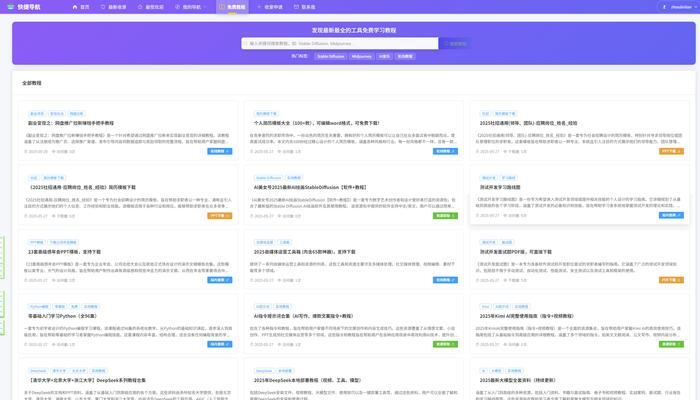This screenshot has width=700, height=400.
Task: Open 零基础入门学习Python（全94集） card title
Action: coord(62,316)
